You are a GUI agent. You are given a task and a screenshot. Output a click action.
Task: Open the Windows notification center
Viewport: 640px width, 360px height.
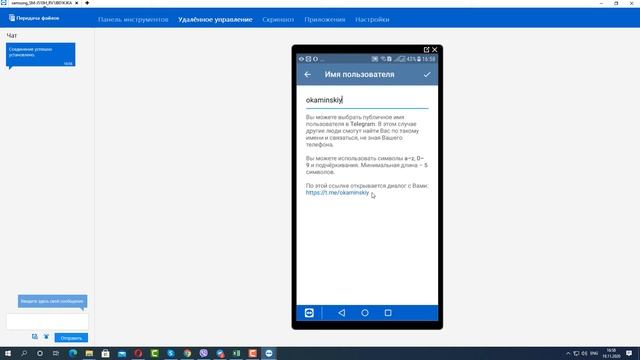point(629,353)
